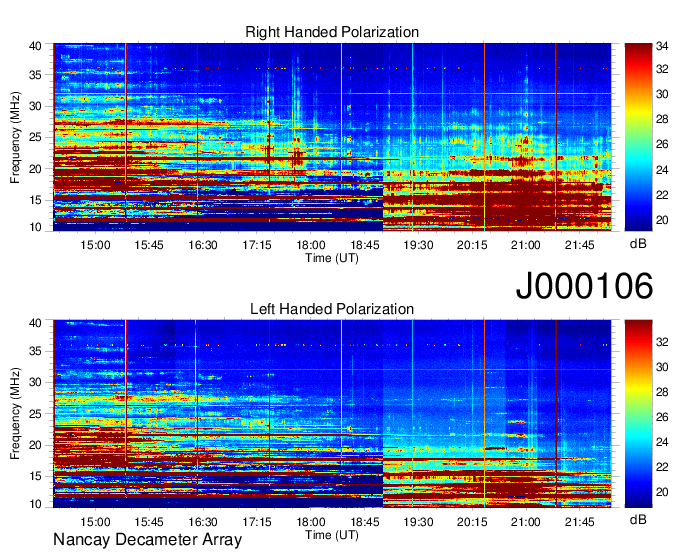The image size is (680, 552).
Task: Click the 10 MHz tick of Right Handed plot
Action: pos(36,227)
